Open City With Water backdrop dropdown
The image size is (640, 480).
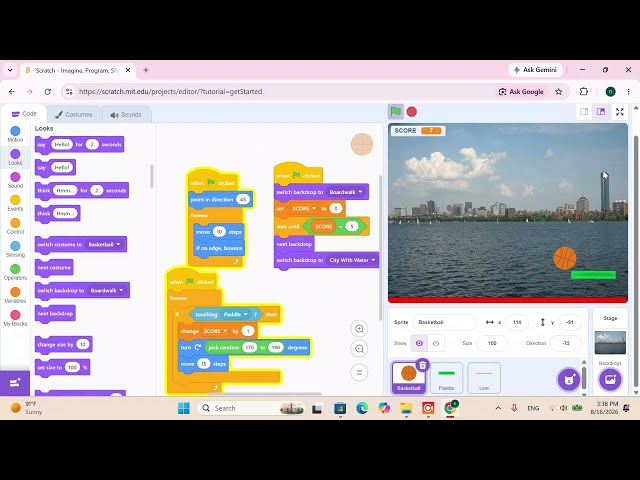point(352,260)
